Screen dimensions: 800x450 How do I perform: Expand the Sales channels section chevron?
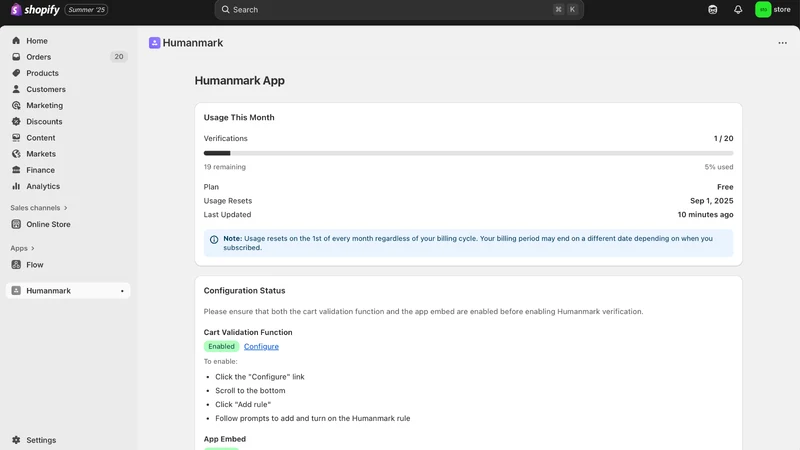[65, 208]
